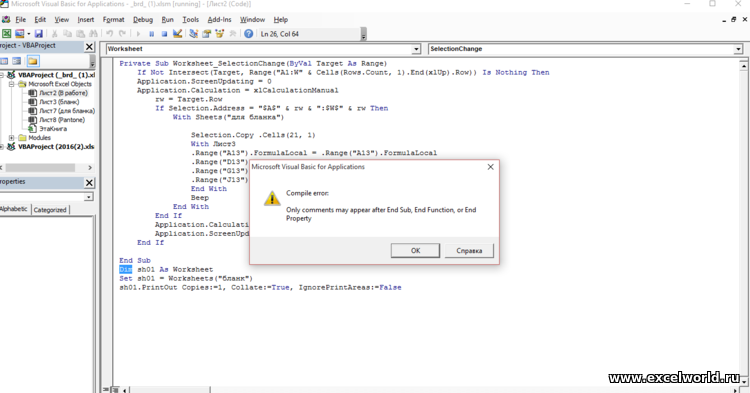Open the Debug menu

[143, 20]
